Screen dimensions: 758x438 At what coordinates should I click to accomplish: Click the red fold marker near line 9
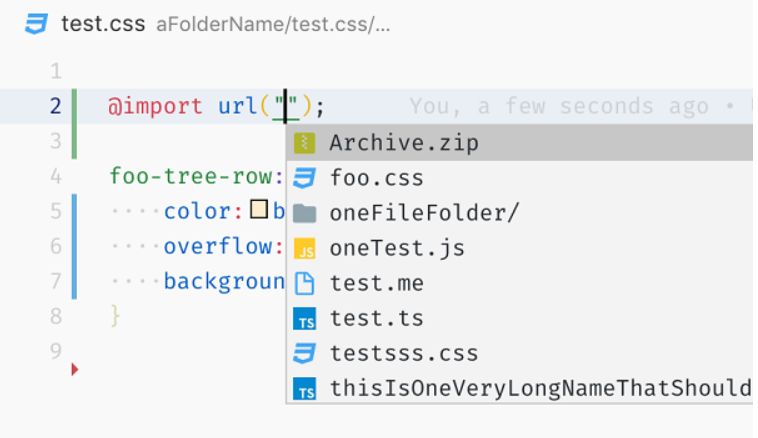(x=75, y=369)
